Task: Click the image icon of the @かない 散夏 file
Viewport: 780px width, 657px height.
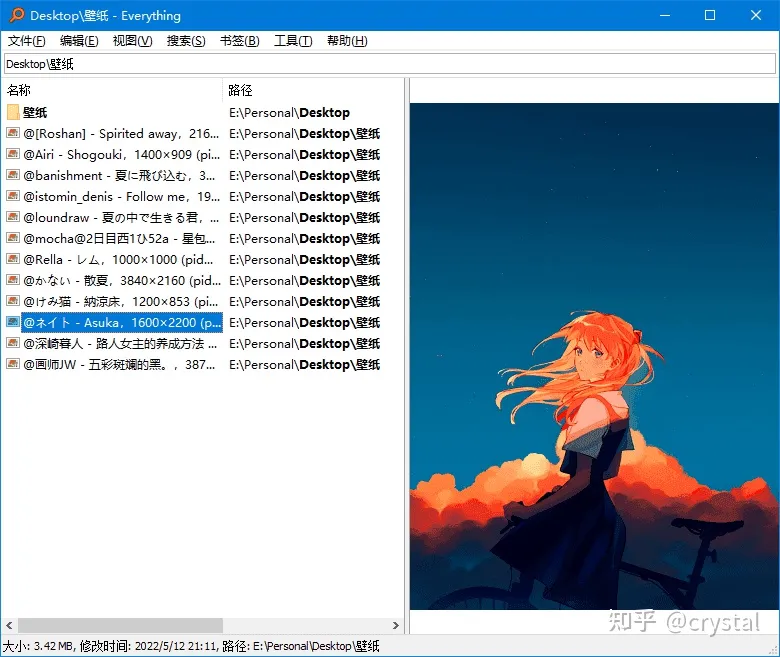Action: tap(13, 280)
